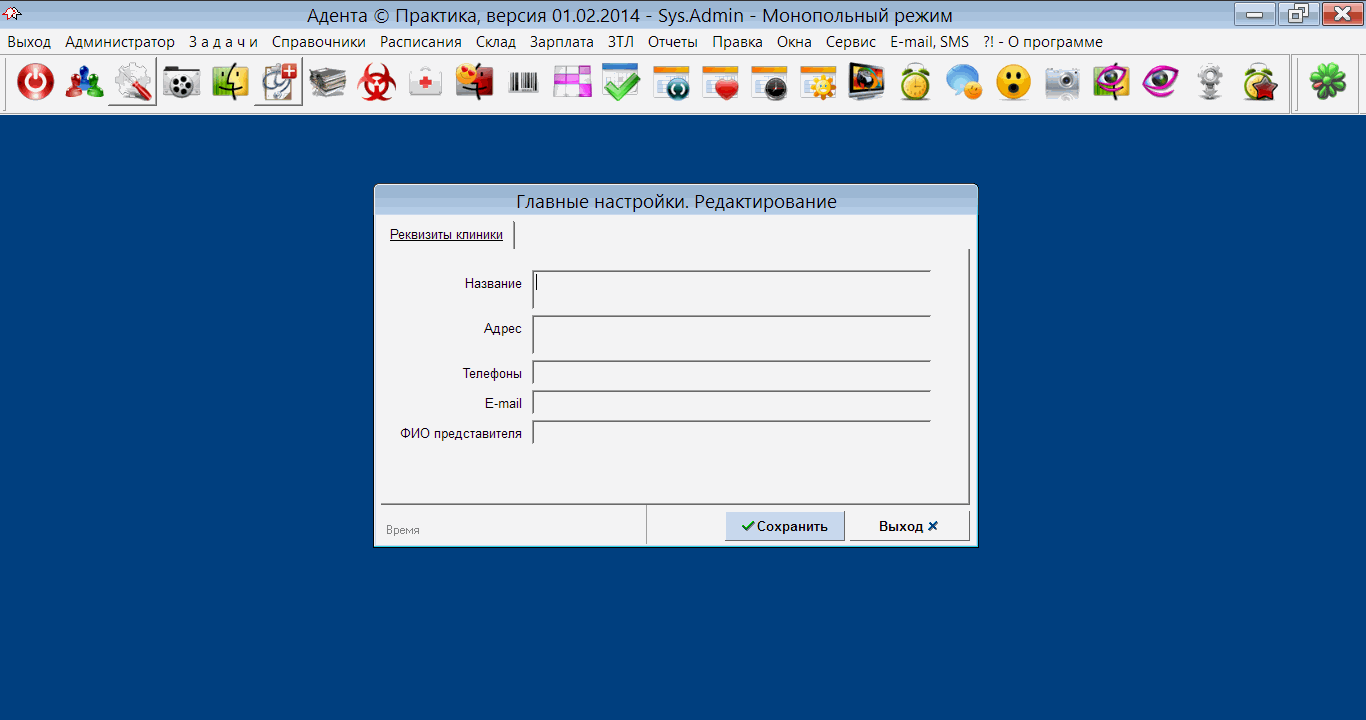Image resolution: width=1366 pixels, height=720 pixels.
Task: Open the Отчеты menu
Action: pos(672,42)
